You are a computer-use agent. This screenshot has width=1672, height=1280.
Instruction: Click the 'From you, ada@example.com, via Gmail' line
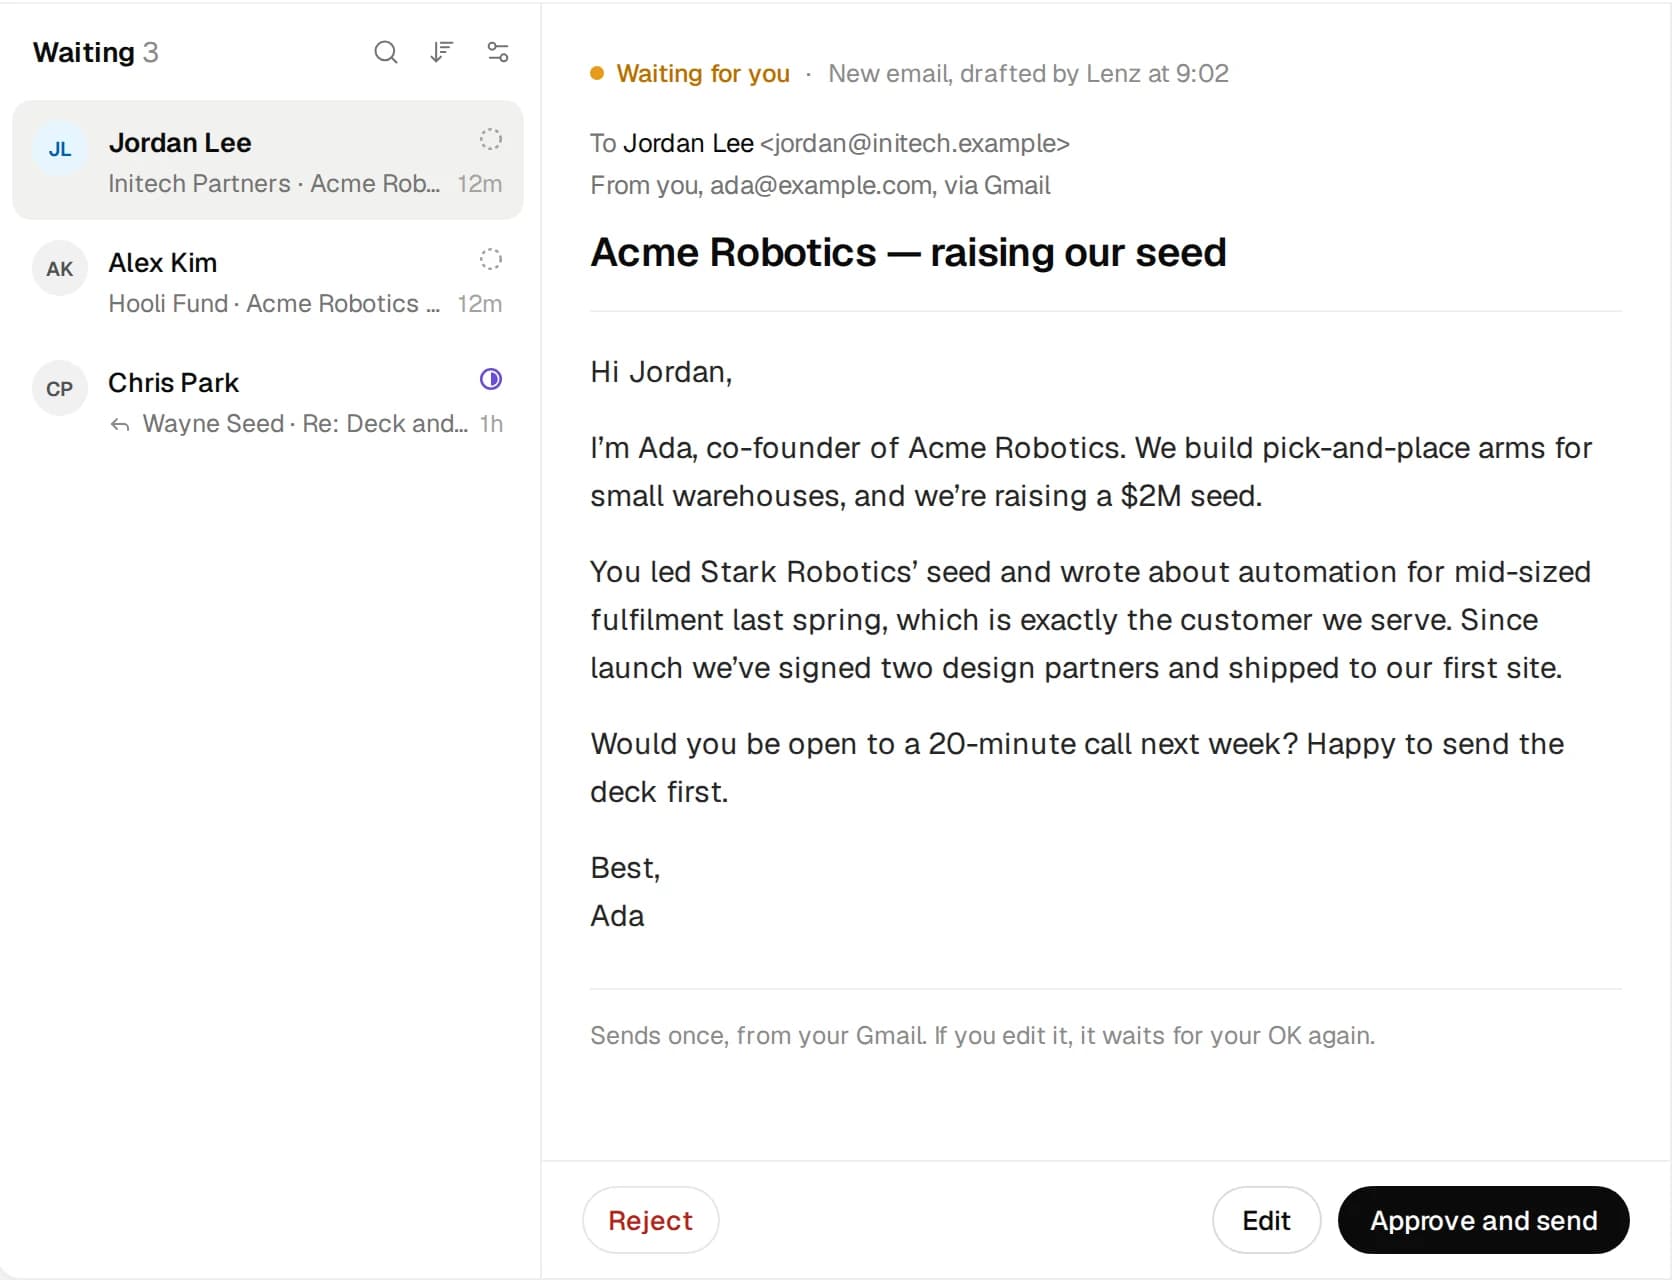pos(820,185)
